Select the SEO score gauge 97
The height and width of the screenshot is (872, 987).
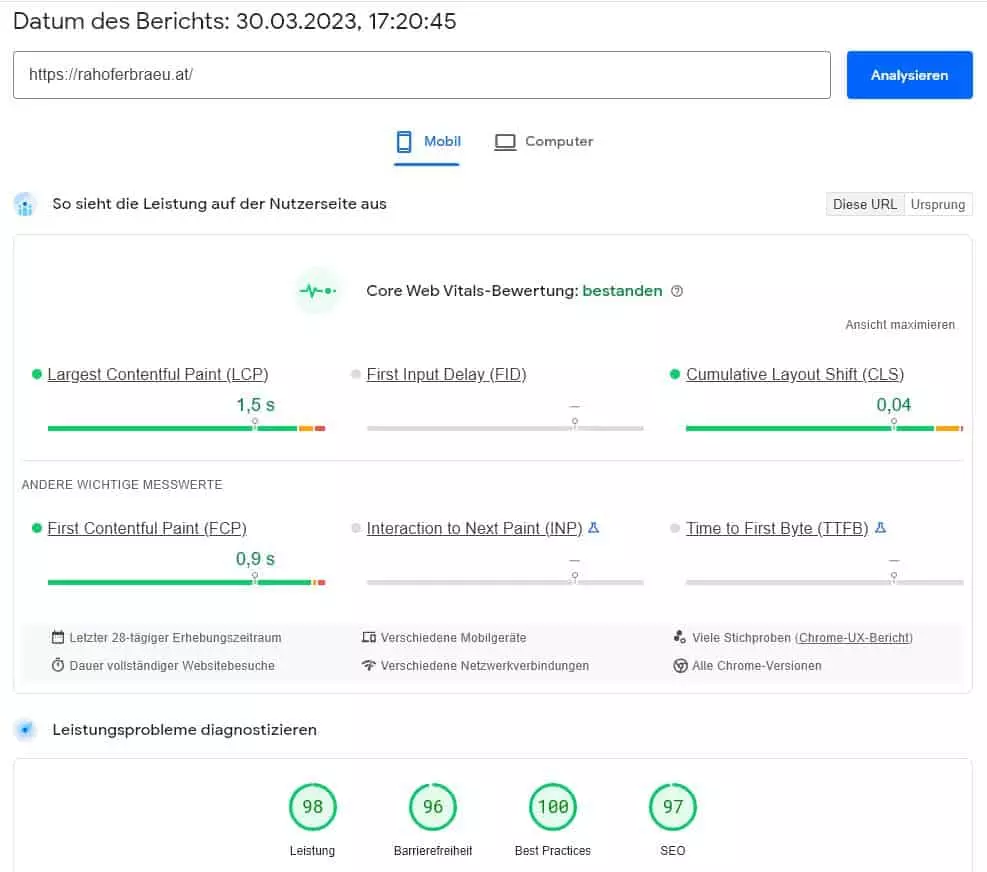click(x=673, y=807)
